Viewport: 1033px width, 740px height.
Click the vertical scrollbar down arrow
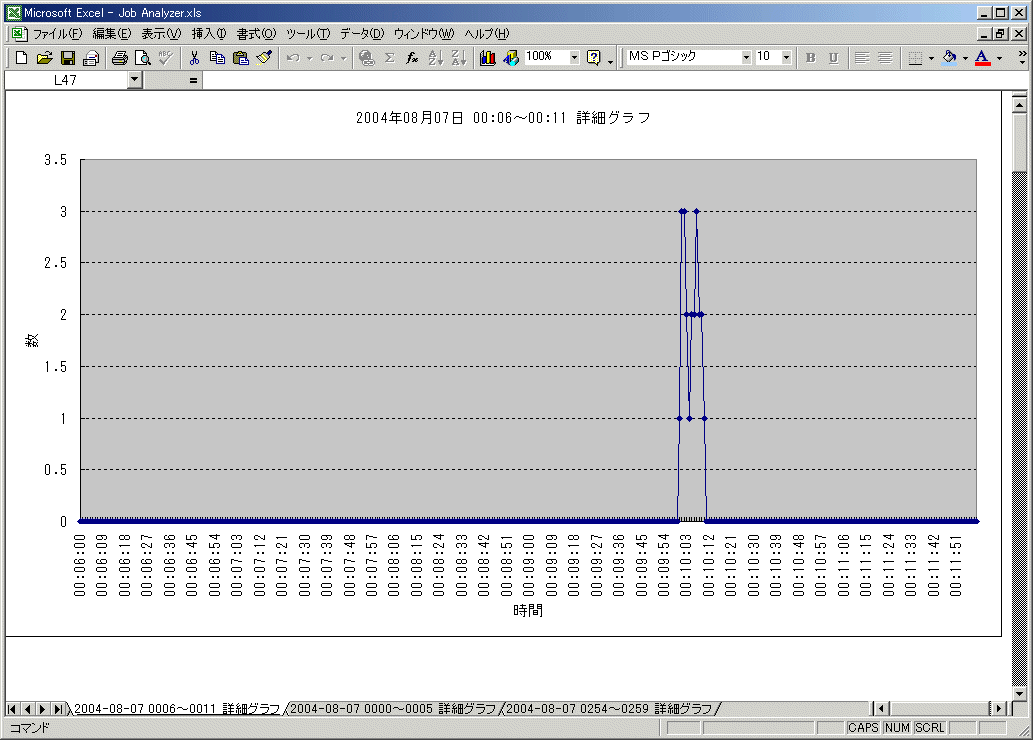click(1020, 689)
